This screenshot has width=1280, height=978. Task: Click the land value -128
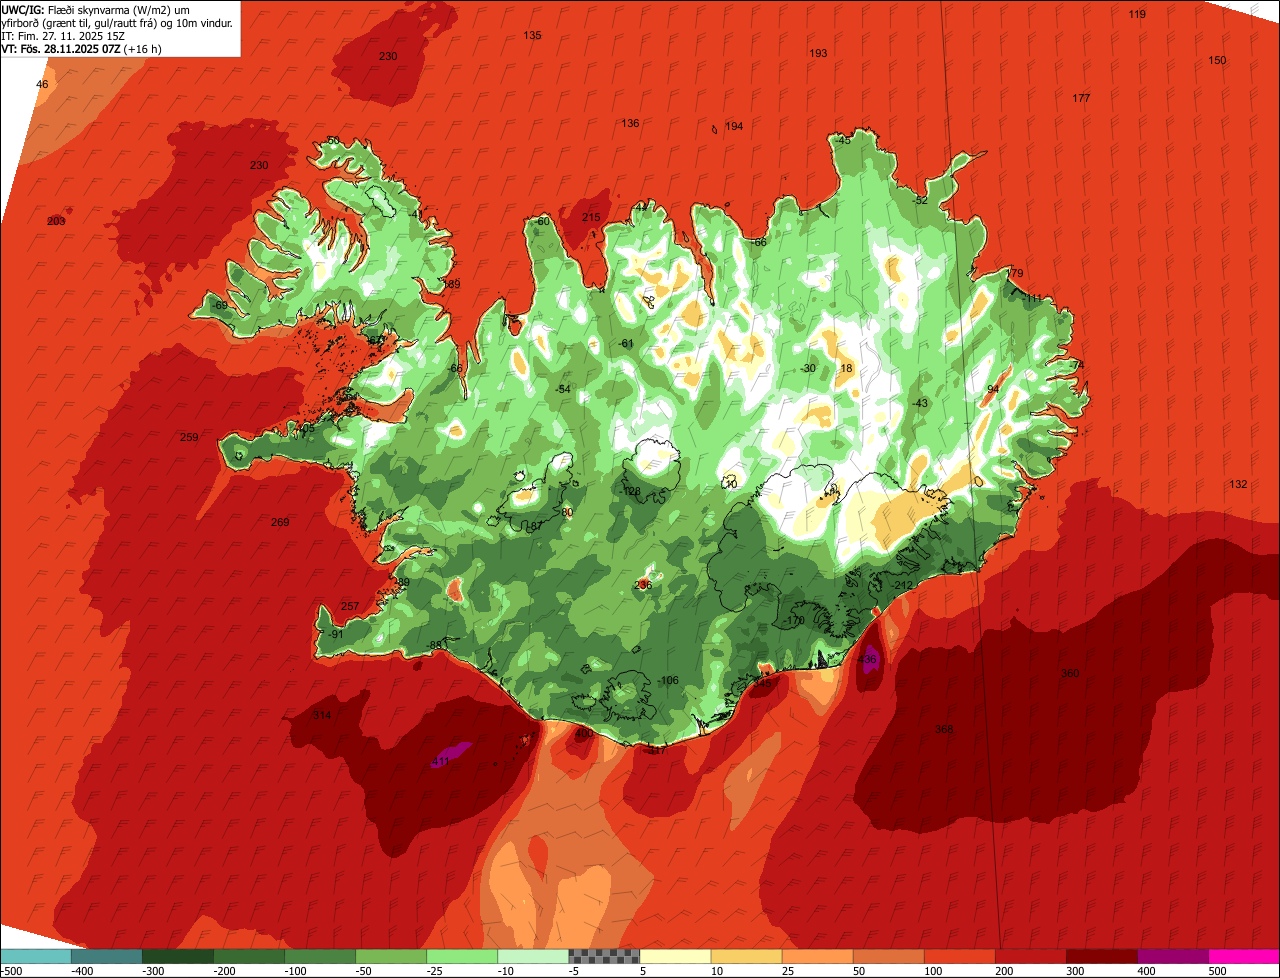tap(630, 491)
